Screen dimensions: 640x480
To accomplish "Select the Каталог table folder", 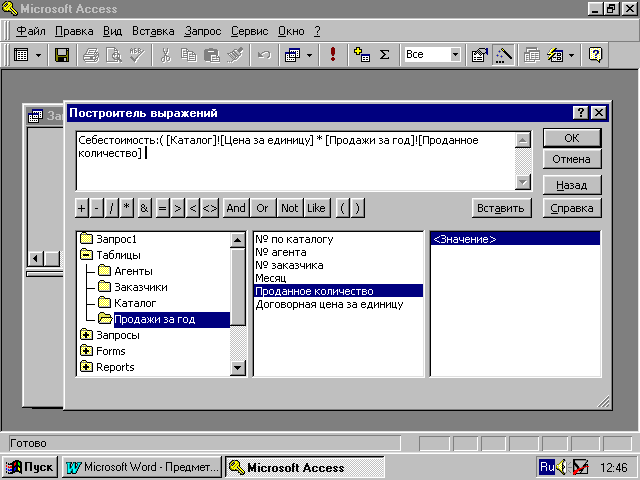I will 127,303.
